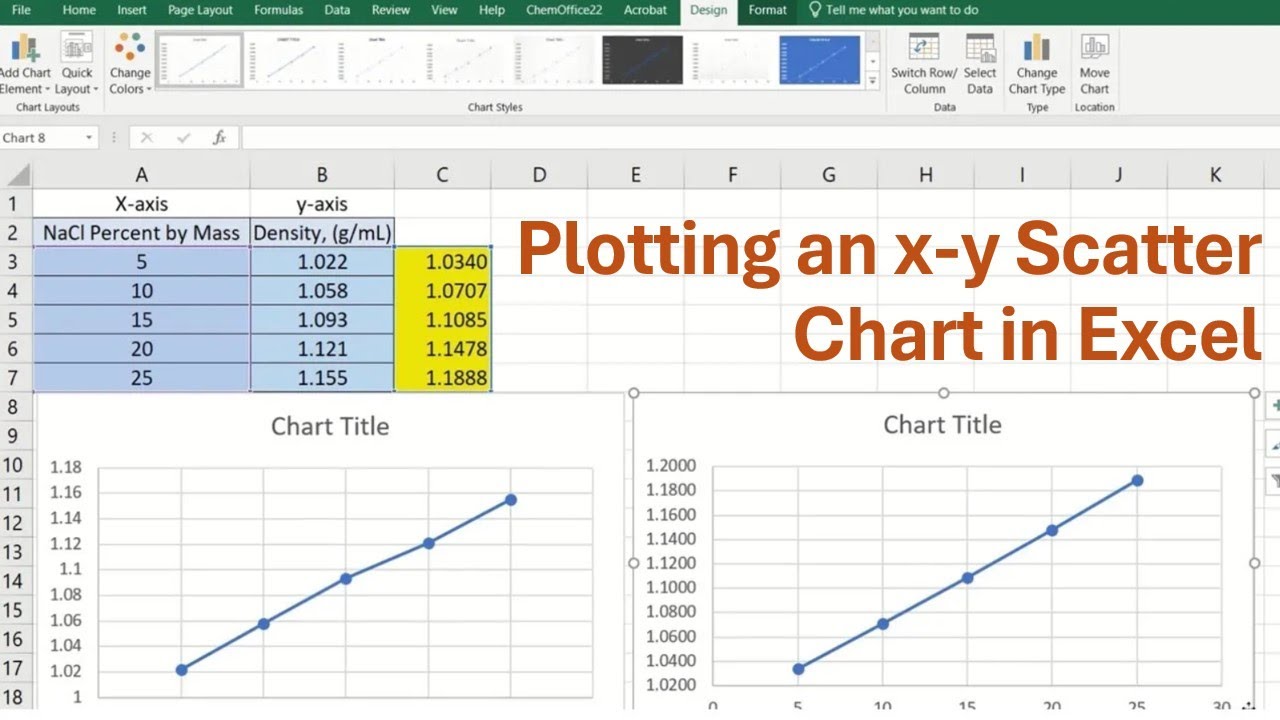Select the yellow cell 1.0340

pos(442,262)
